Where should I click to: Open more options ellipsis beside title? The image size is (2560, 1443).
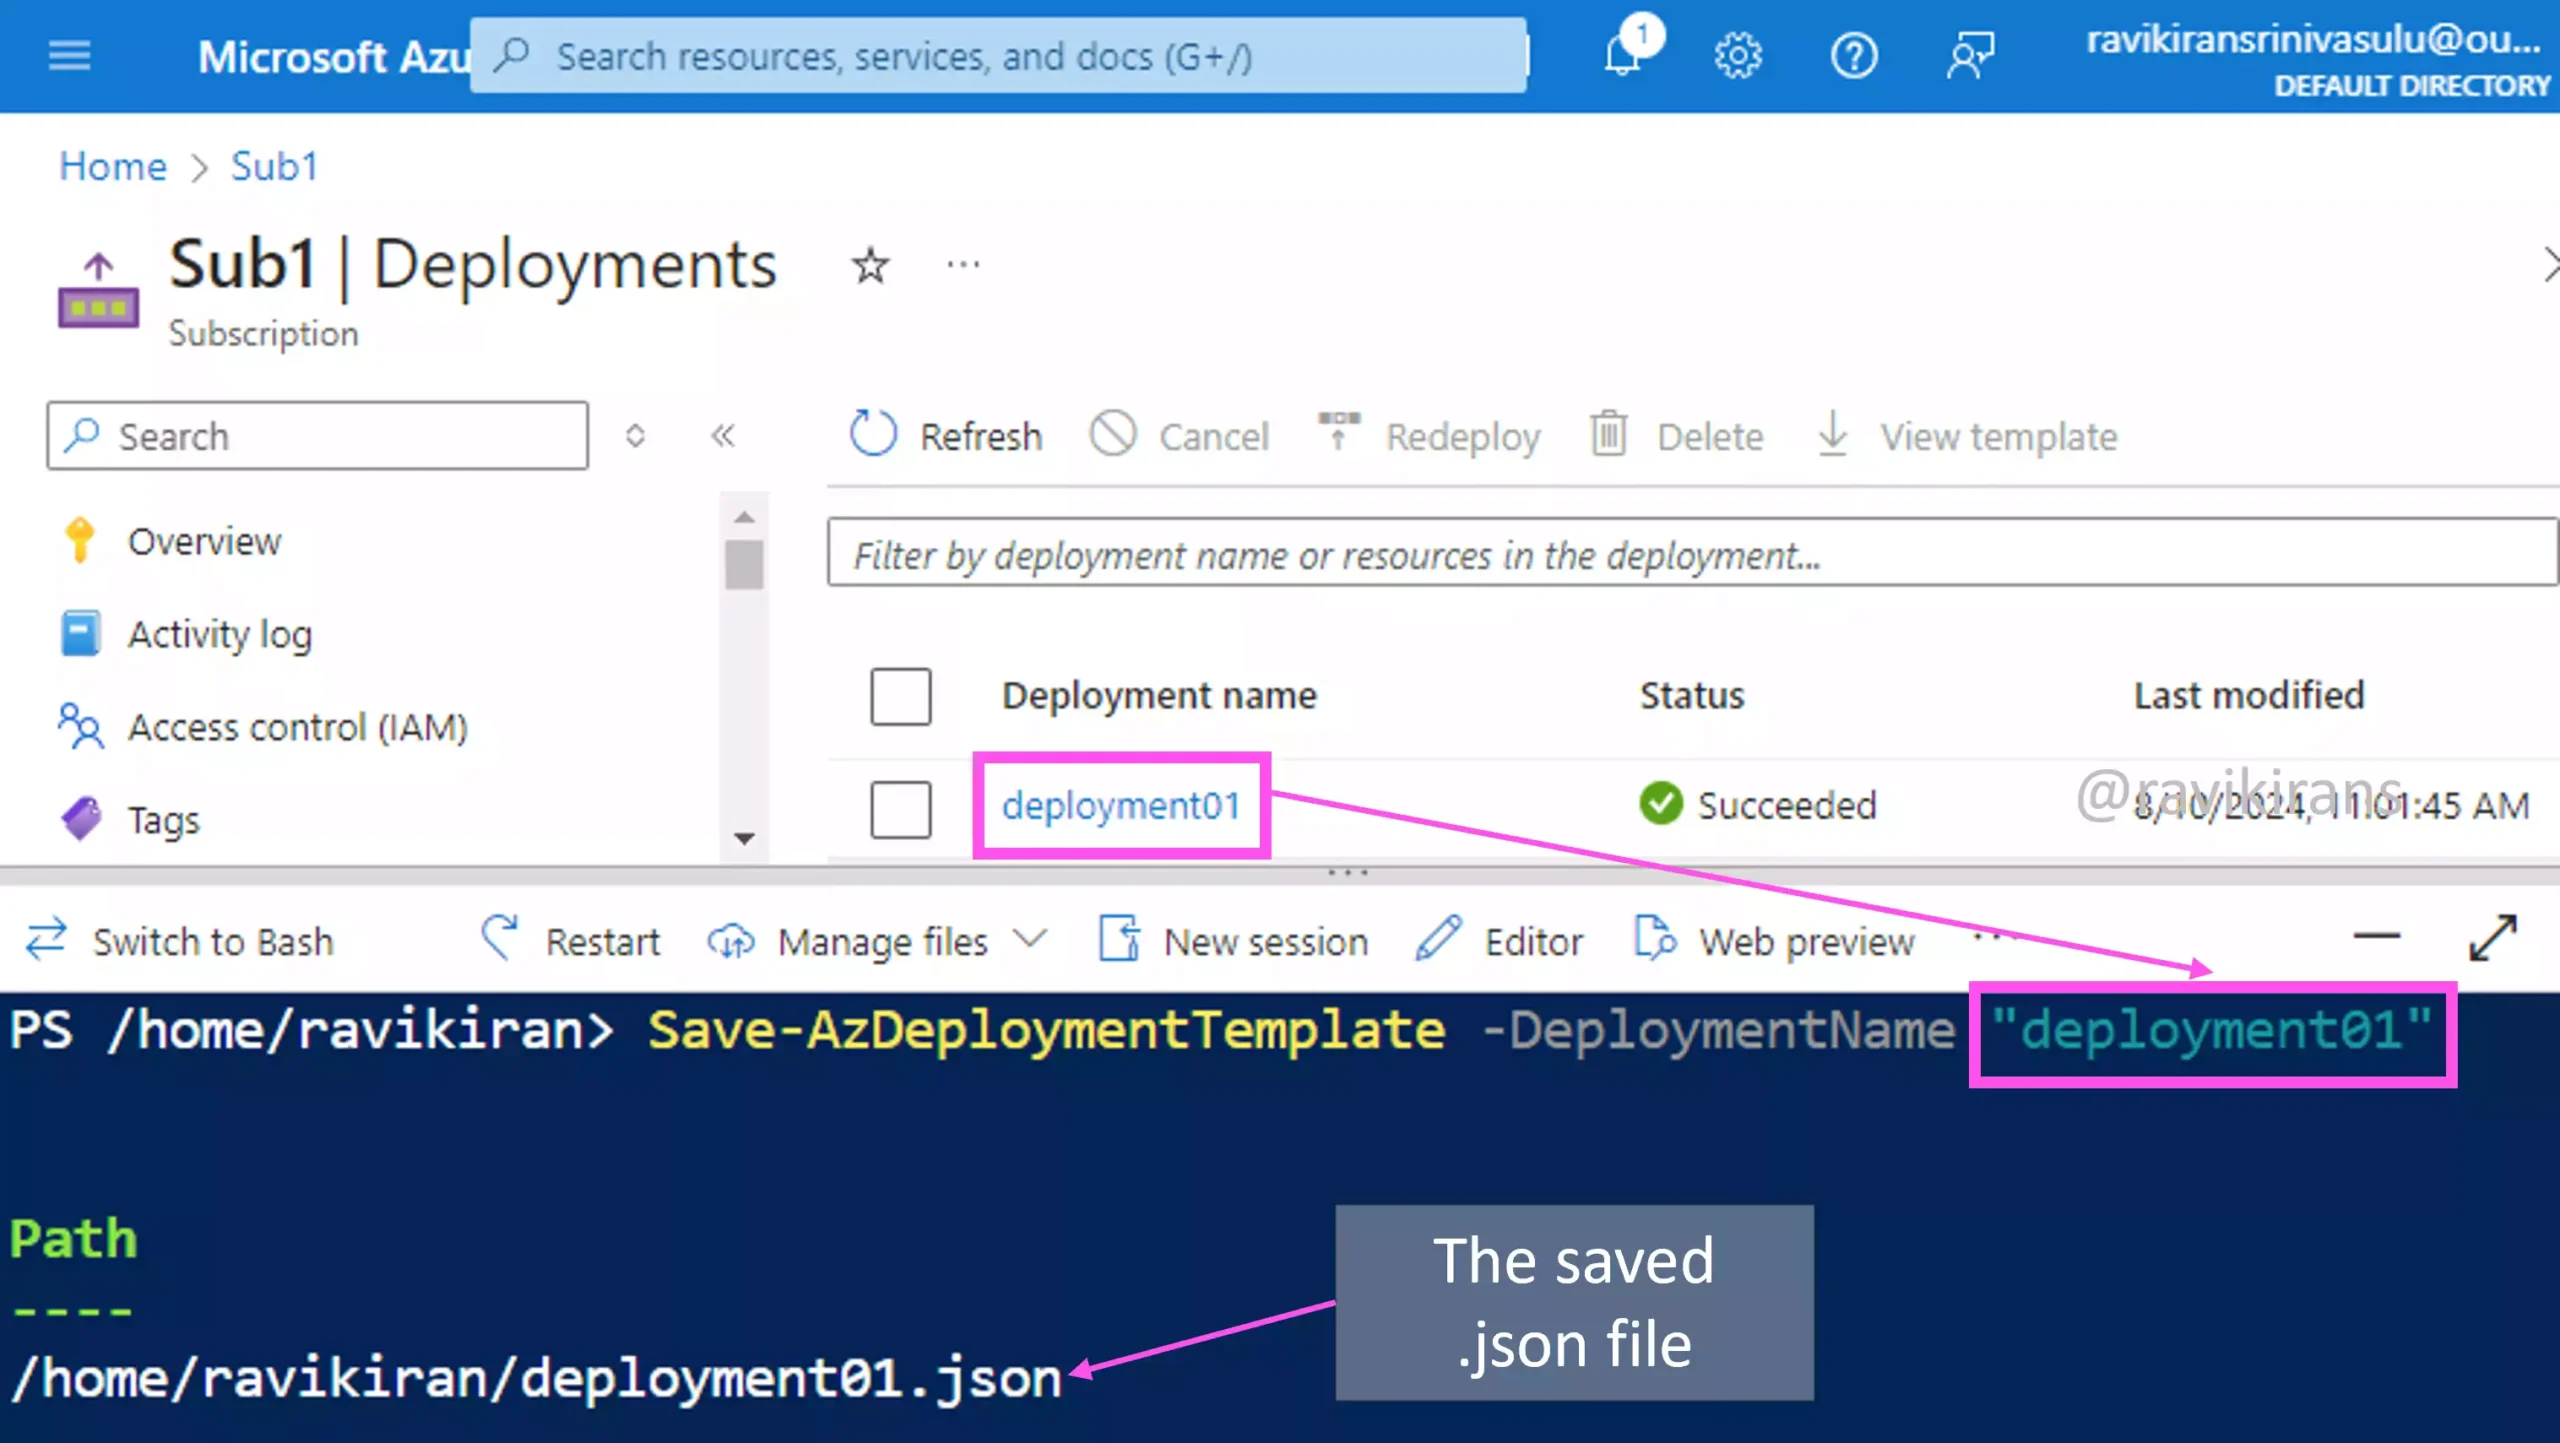tap(963, 265)
